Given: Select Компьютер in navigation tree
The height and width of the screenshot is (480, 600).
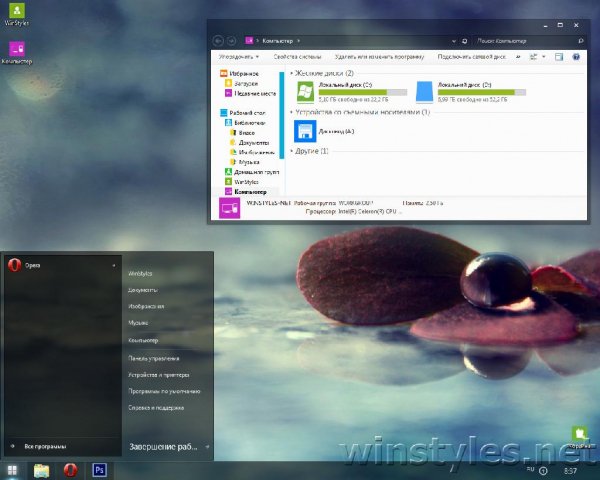Looking at the screenshot, I should (246, 192).
